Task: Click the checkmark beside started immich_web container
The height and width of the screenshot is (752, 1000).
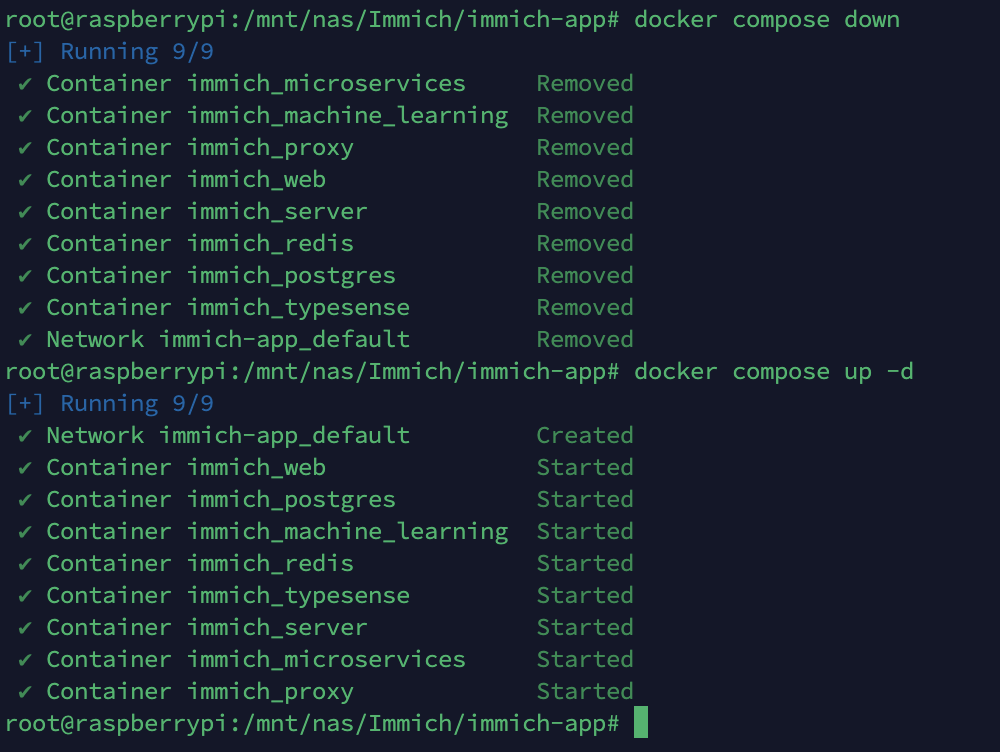Action: click(x=25, y=468)
